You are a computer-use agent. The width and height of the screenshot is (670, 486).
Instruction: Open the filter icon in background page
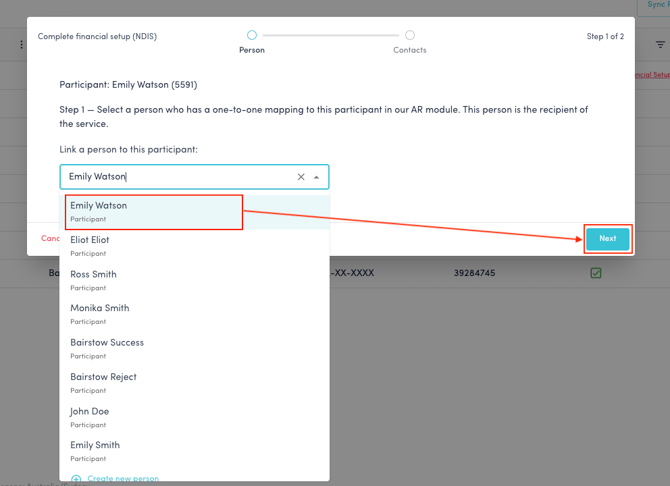660,44
